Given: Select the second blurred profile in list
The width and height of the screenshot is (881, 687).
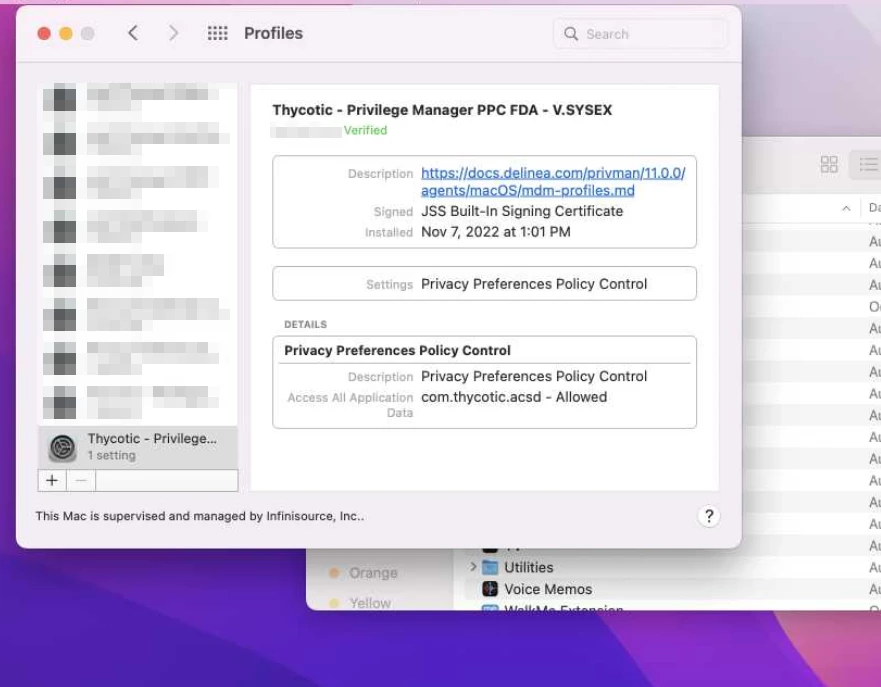Looking at the screenshot, I should [x=138, y=141].
